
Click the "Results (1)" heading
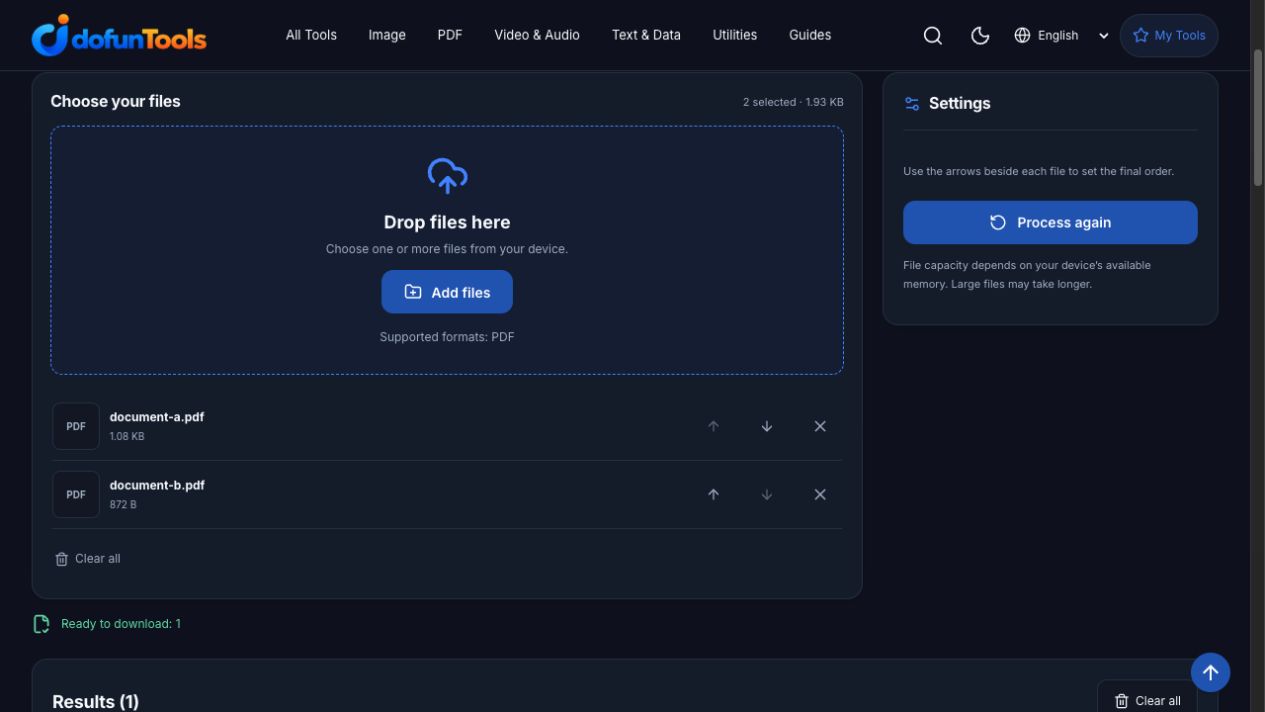click(96, 701)
